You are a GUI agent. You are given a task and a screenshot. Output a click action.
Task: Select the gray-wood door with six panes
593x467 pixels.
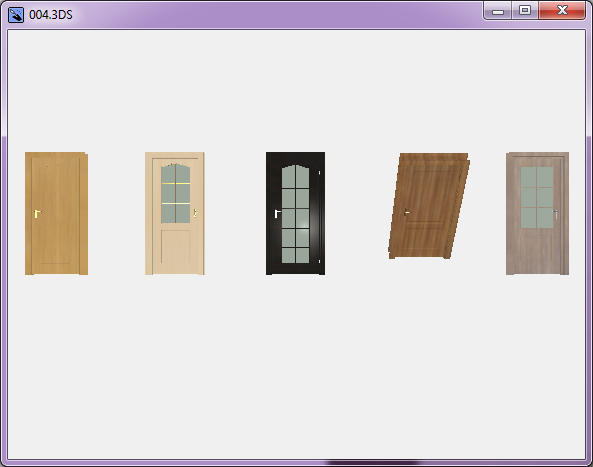[537, 214]
